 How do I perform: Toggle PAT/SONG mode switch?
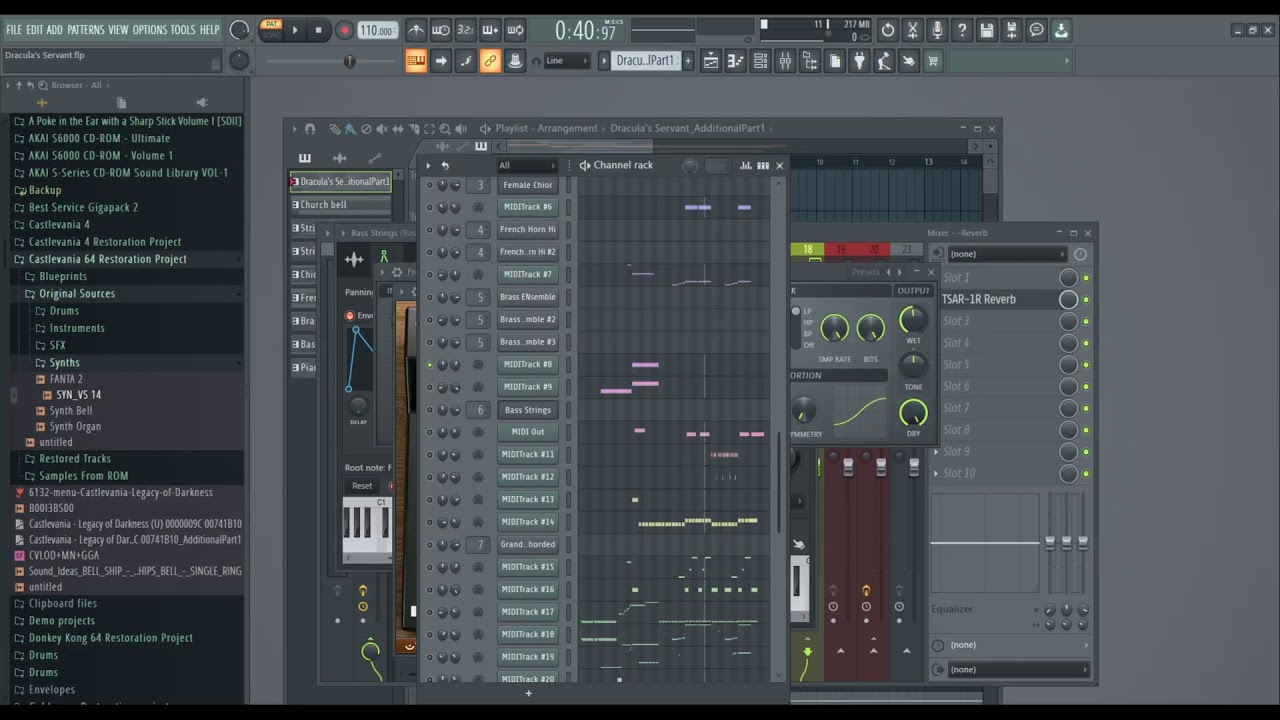(270, 30)
